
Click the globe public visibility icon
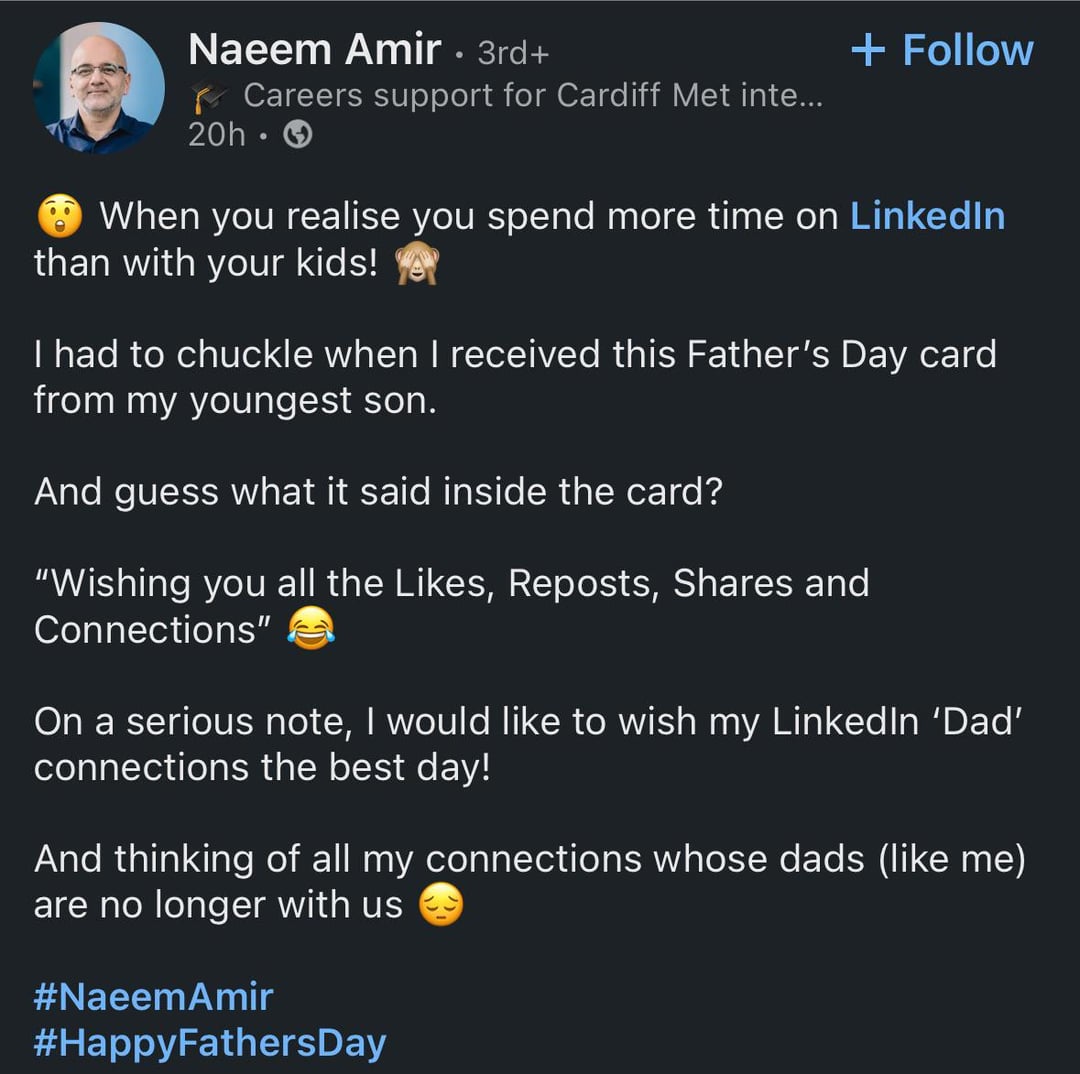[x=298, y=135]
